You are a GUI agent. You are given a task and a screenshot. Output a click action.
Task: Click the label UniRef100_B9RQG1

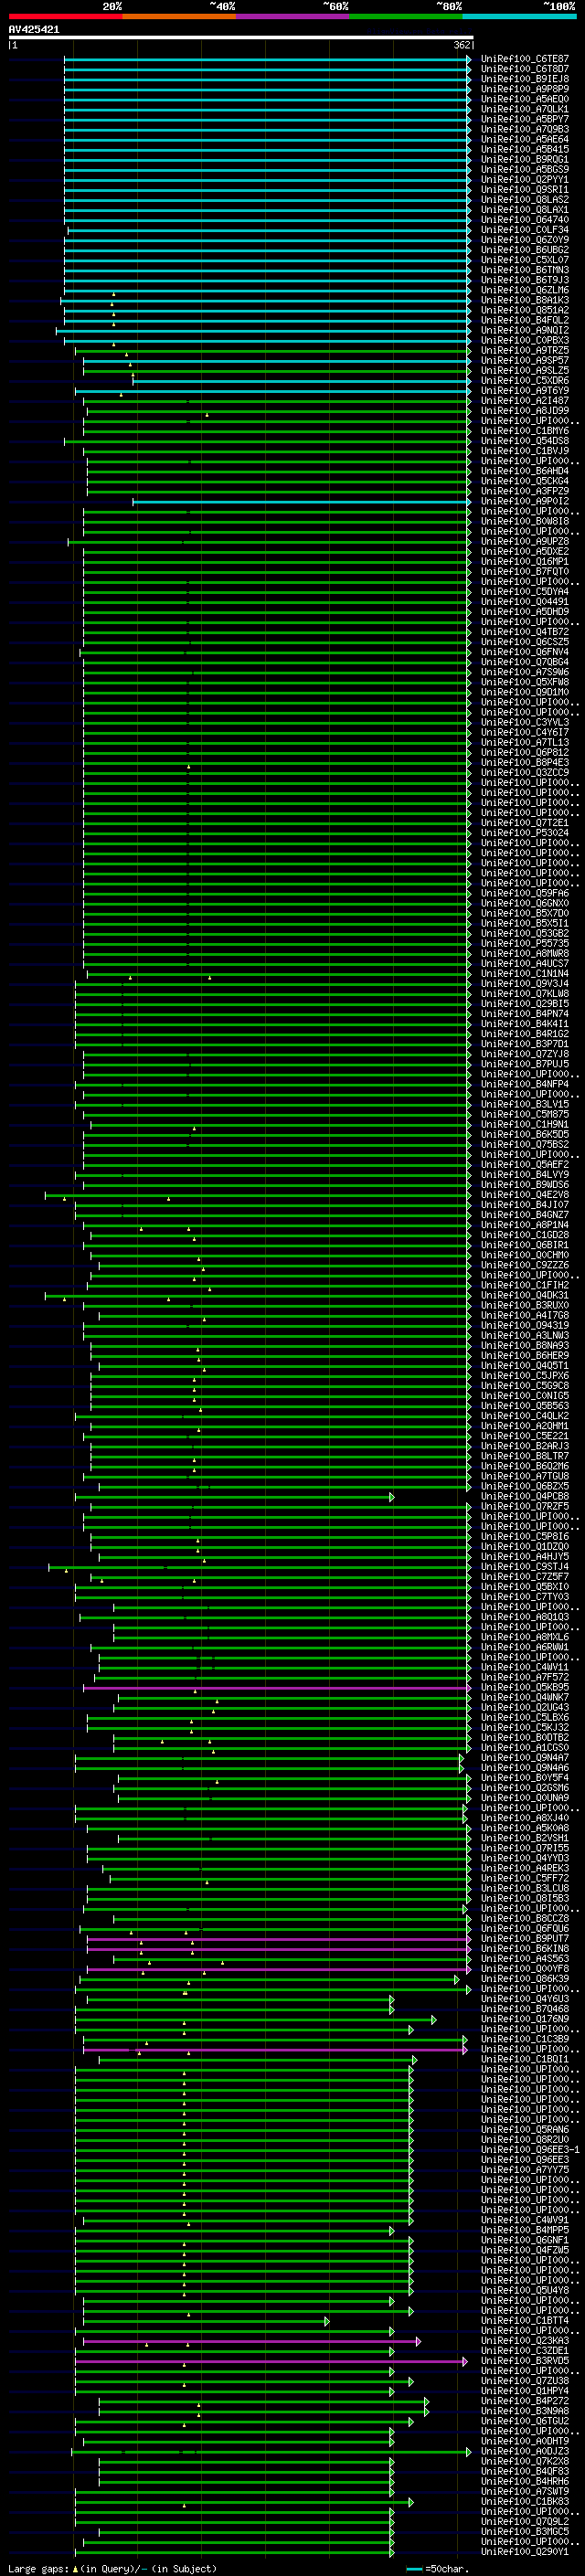(525, 159)
